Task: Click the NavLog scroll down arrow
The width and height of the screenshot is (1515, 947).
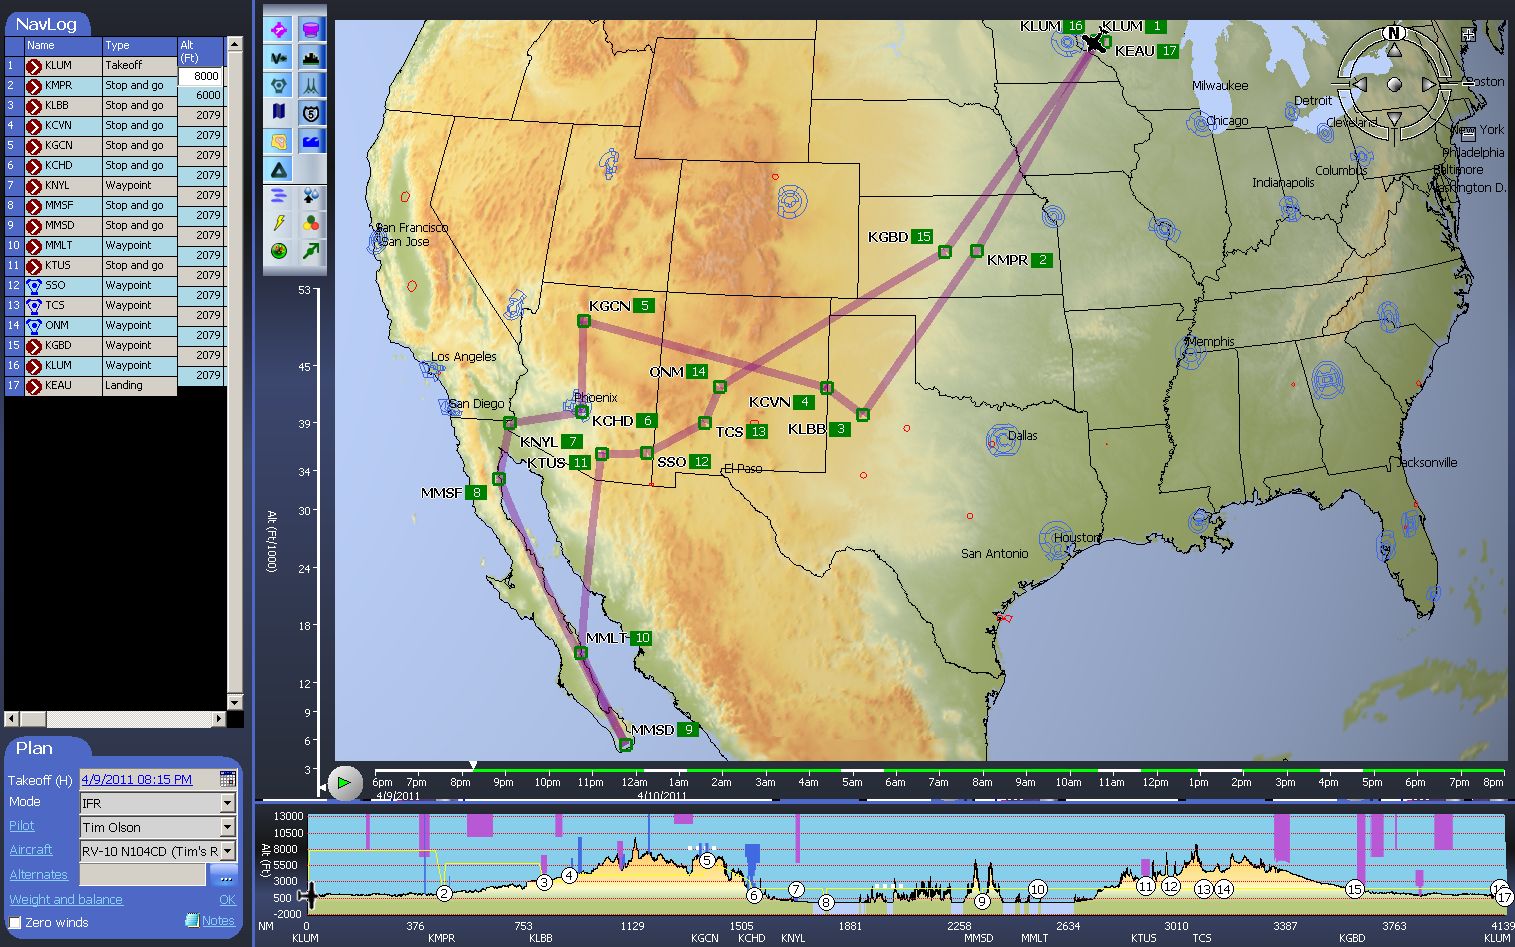Action: (x=235, y=702)
